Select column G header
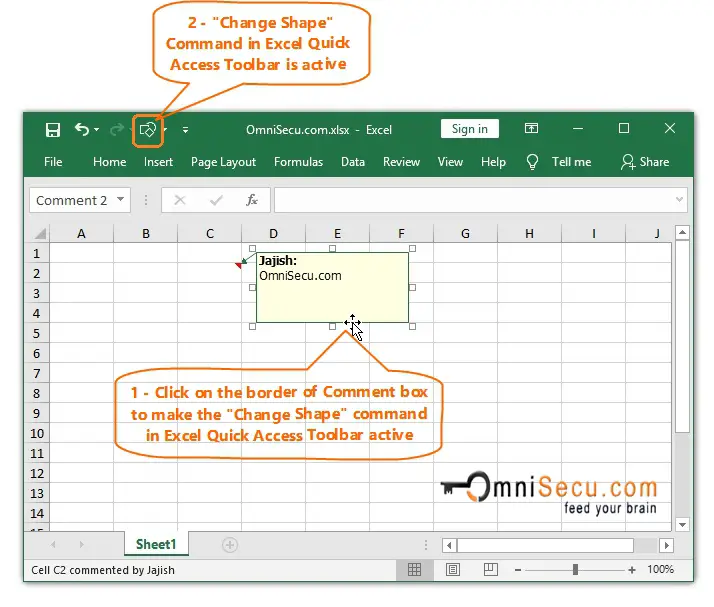Viewport: 714px width, 607px height. click(x=465, y=234)
